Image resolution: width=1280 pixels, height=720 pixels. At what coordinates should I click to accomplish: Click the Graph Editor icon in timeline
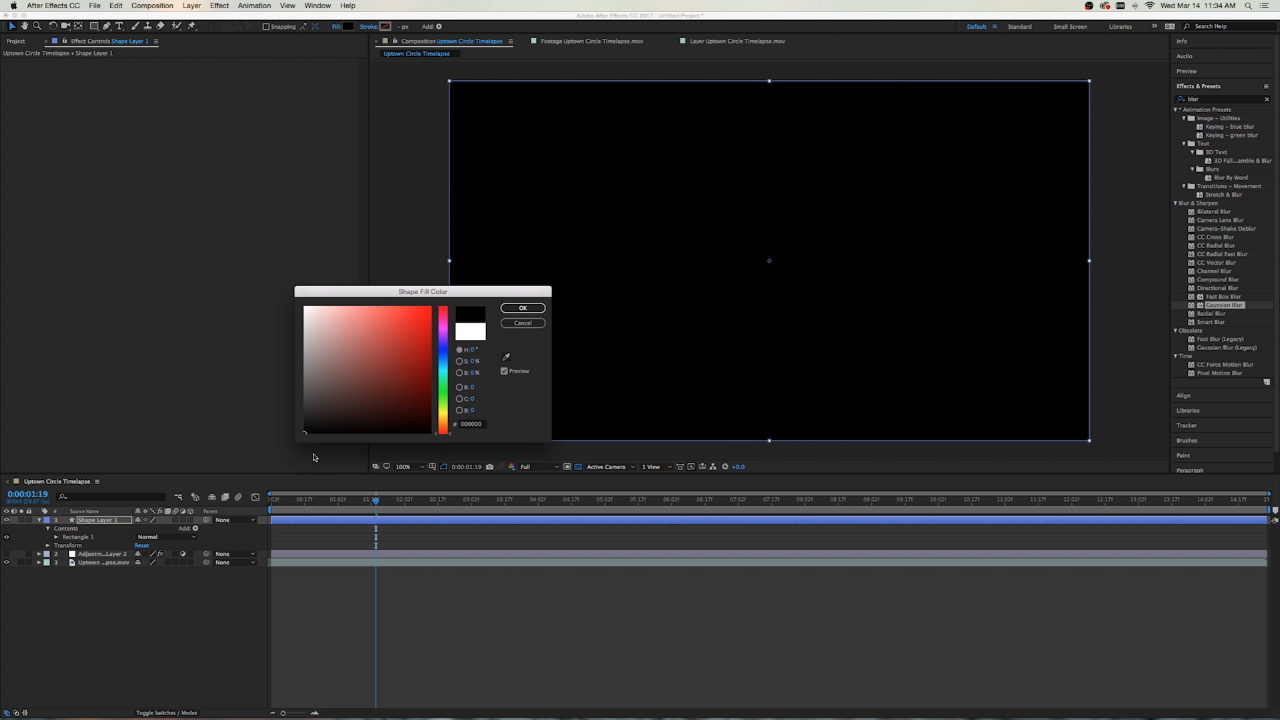(x=255, y=497)
